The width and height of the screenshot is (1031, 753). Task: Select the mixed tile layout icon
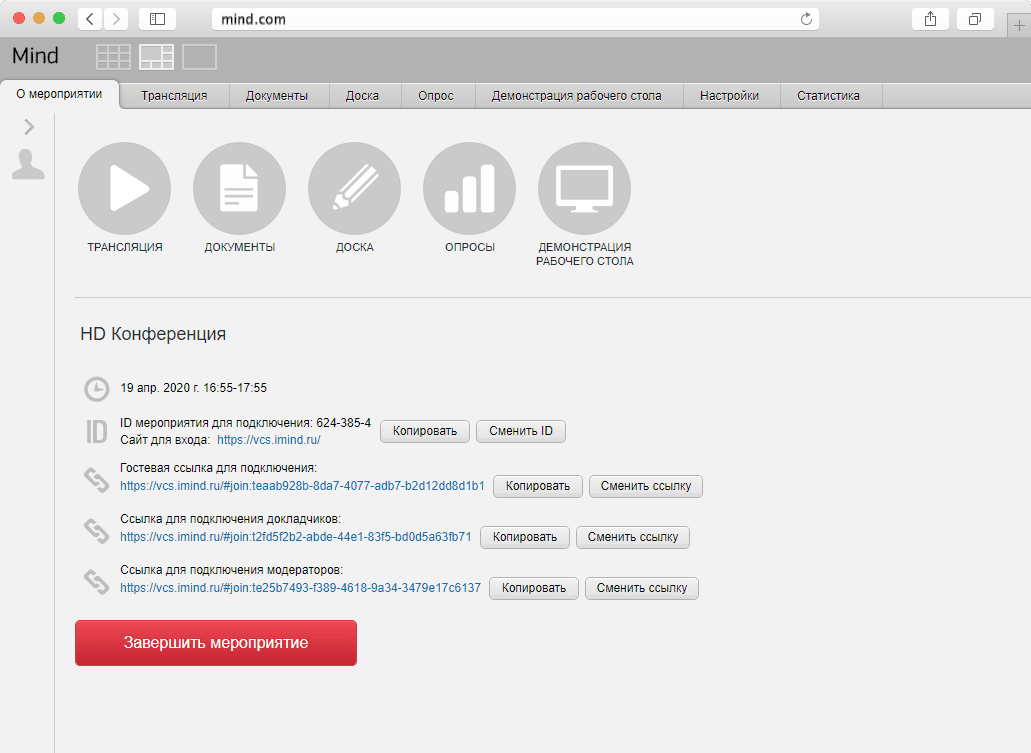point(156,57)
